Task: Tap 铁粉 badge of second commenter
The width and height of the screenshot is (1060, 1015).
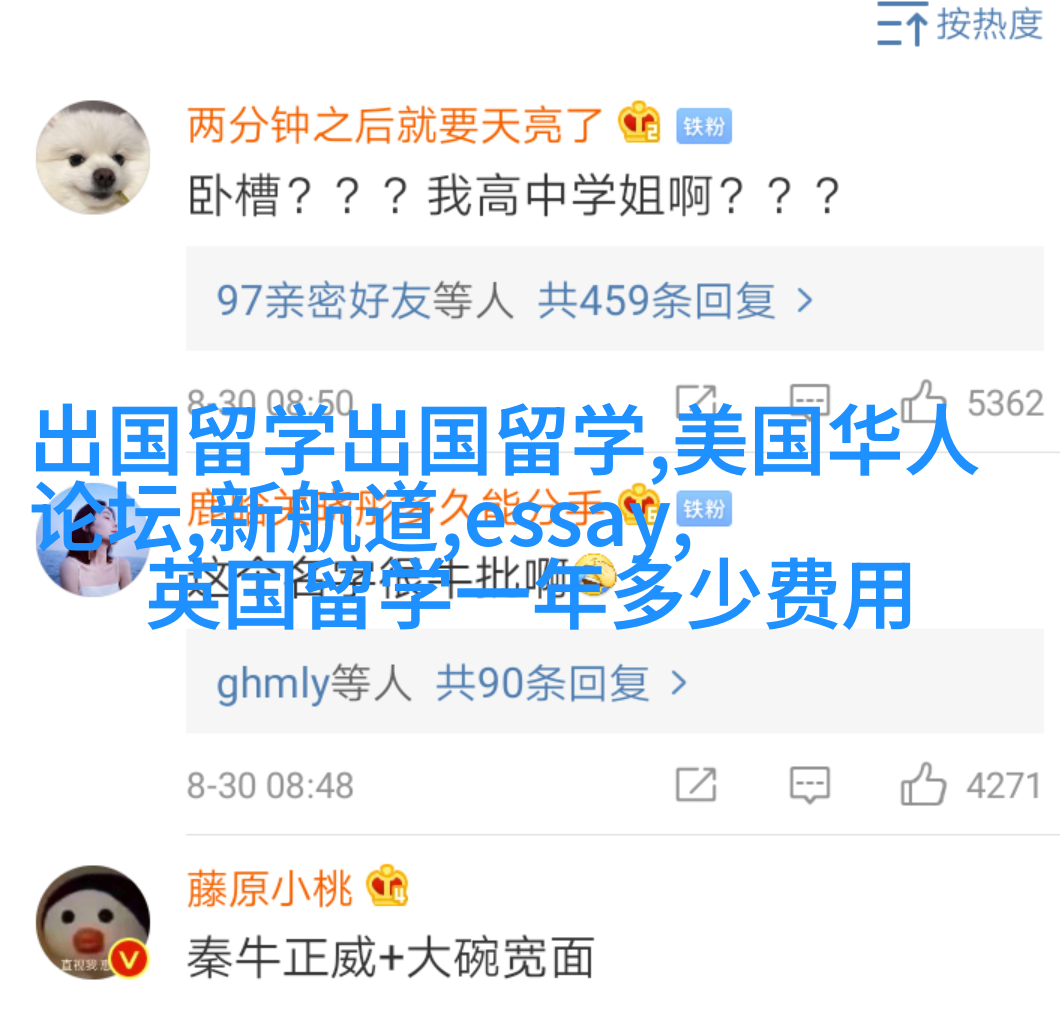Action: click(704, 509)
